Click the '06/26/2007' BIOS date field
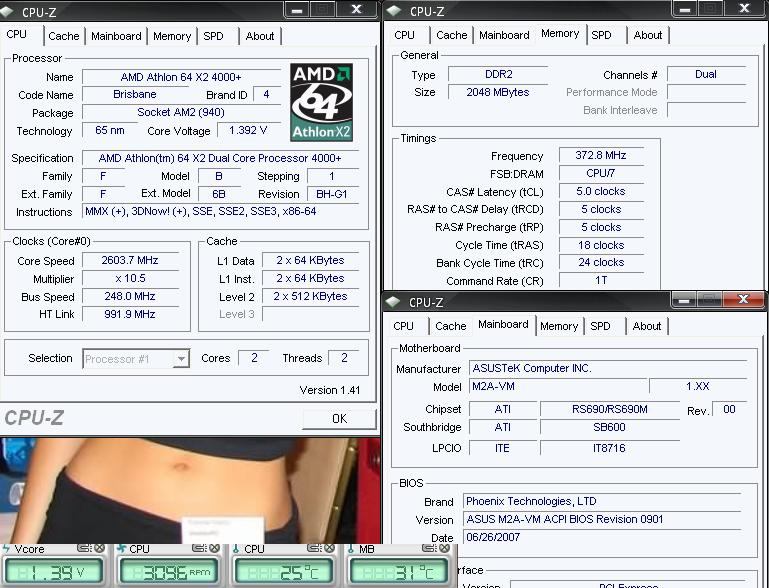The image size is (769, 588). [602, 537]
